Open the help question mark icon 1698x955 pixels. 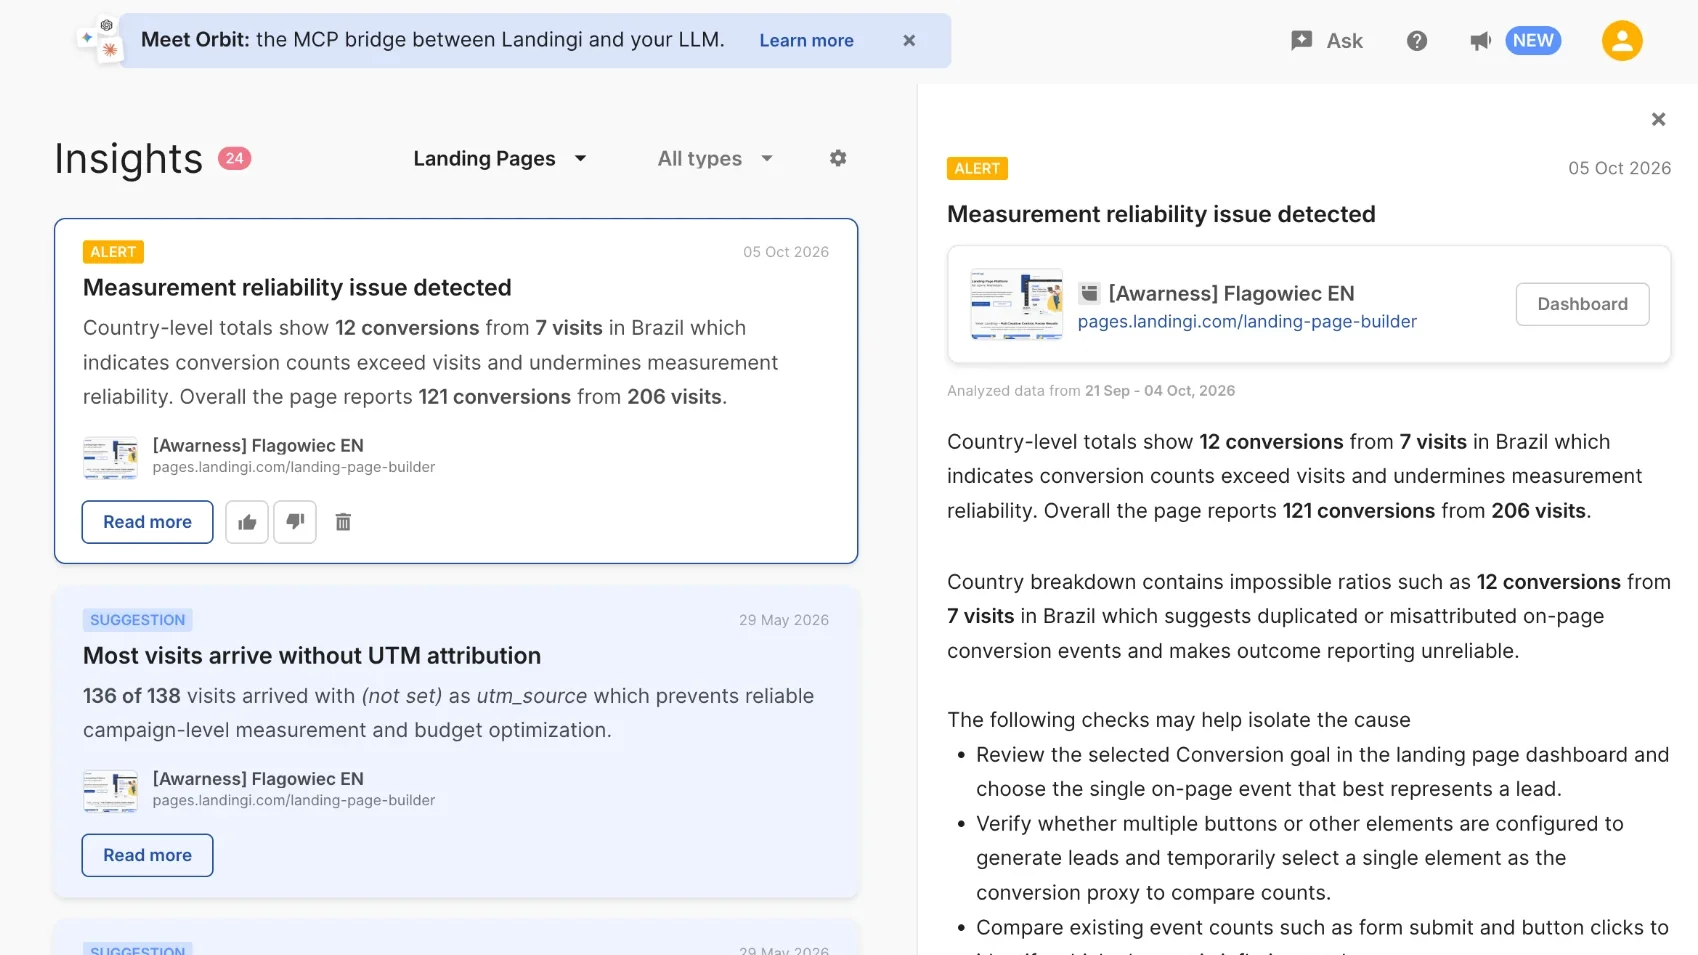(1417, 41)
